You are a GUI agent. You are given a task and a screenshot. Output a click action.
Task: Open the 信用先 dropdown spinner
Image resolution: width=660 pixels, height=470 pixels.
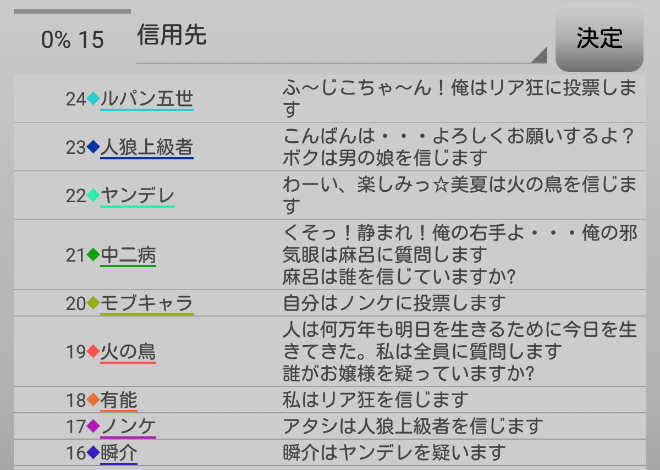coord(340,38)
